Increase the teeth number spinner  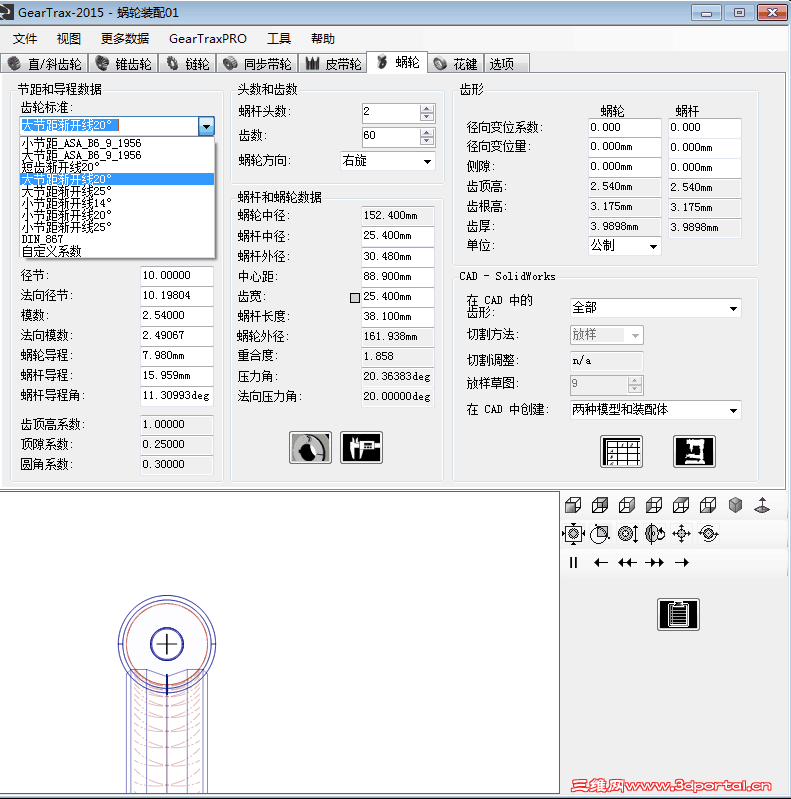click(x=427, y=132)
